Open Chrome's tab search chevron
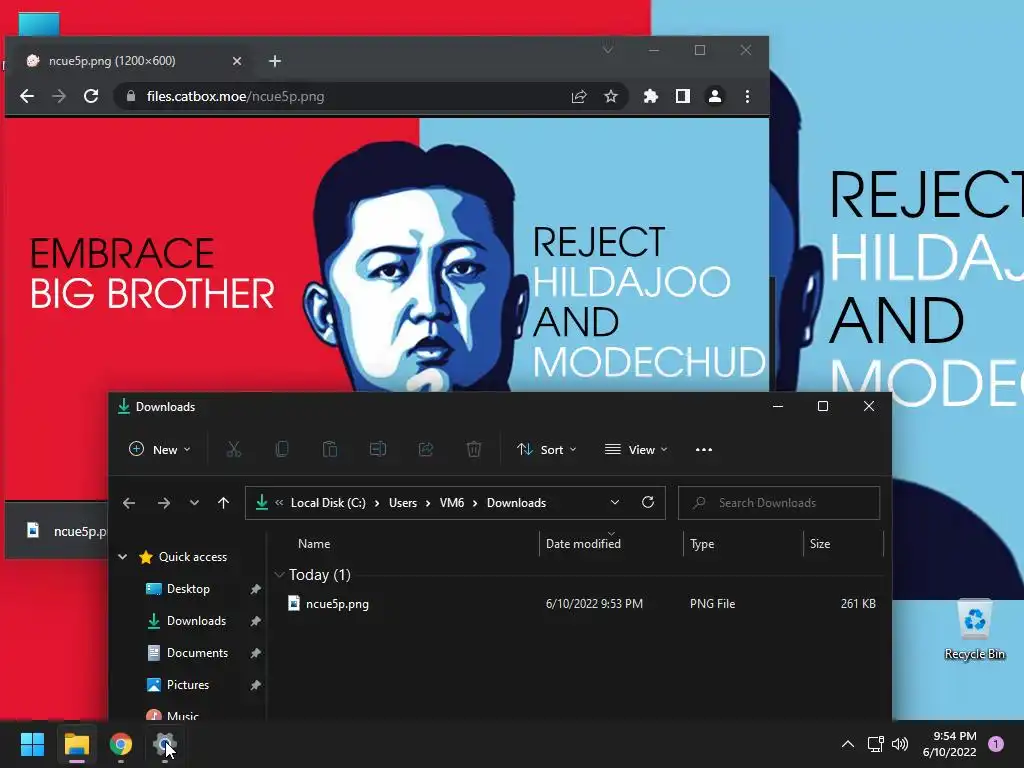Screen dimensions: 1024x768 (607, 50)
